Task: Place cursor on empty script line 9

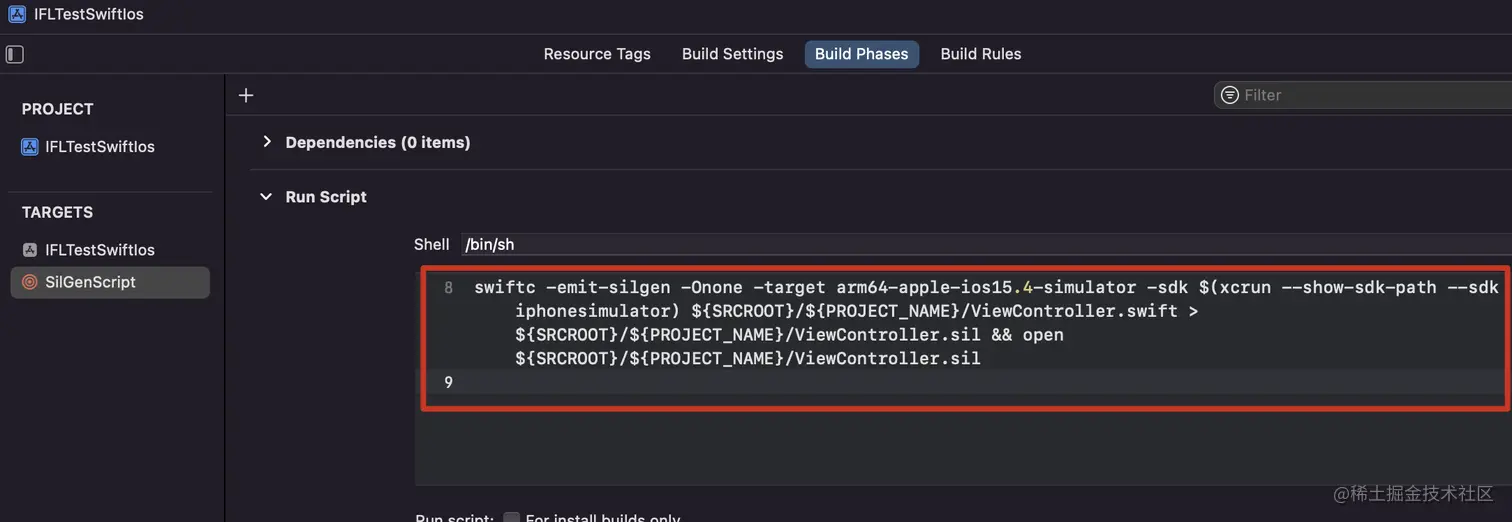Action: 900,382
